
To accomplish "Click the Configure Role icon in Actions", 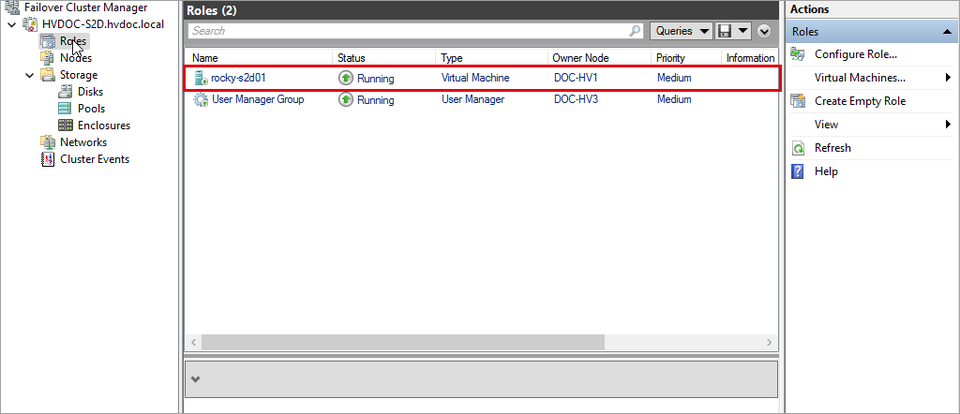I will coord(797,55).
